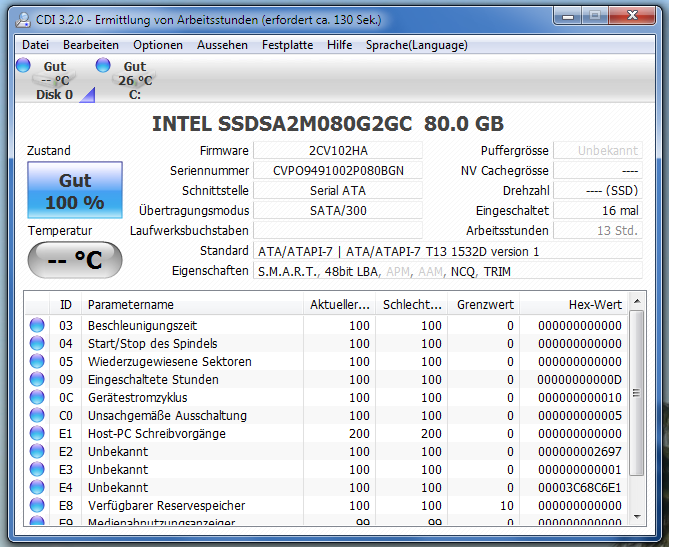Click the serial number field CVPO9491002P080BGN
The width and height of the screenshot is (673, 556).
coord(338,170)
